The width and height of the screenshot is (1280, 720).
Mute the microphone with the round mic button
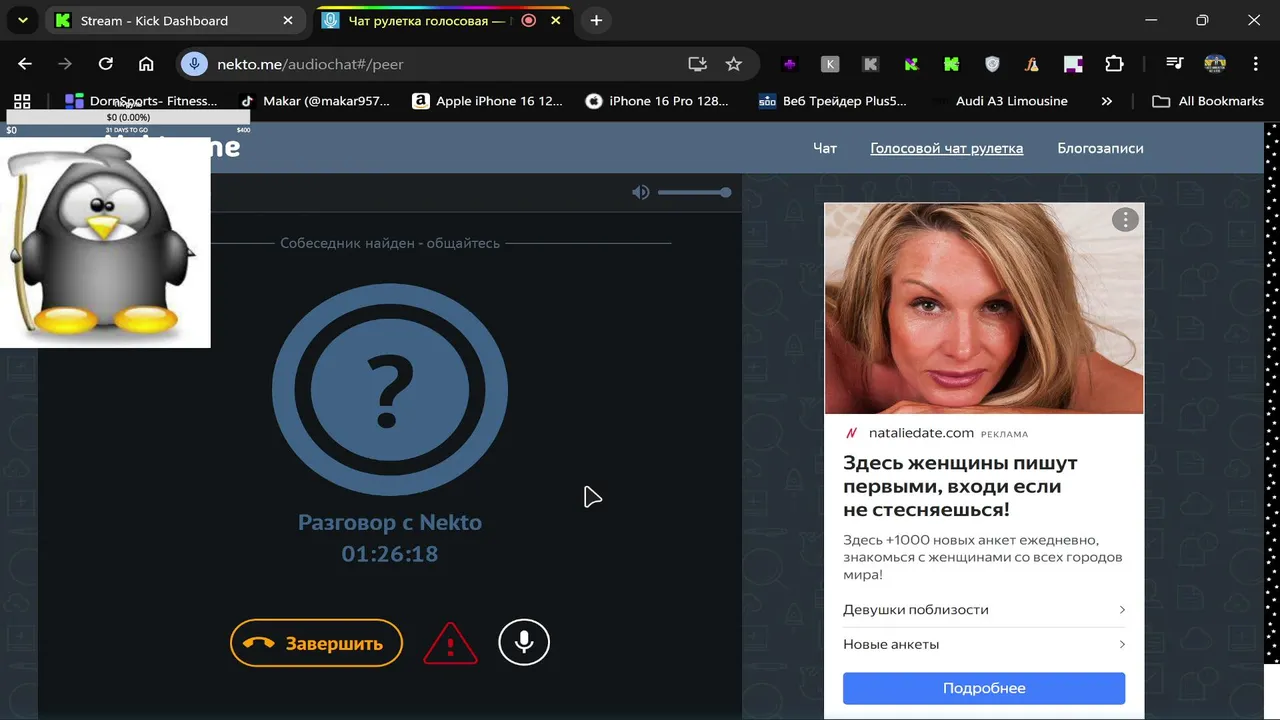click(524, 642)
